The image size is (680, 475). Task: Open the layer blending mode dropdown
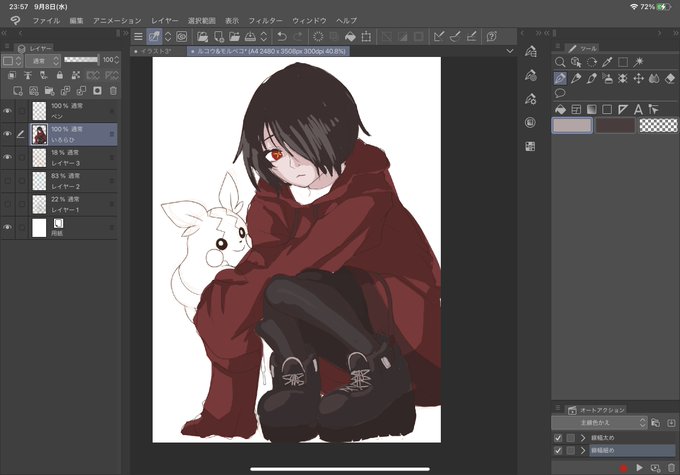point(42,61)
